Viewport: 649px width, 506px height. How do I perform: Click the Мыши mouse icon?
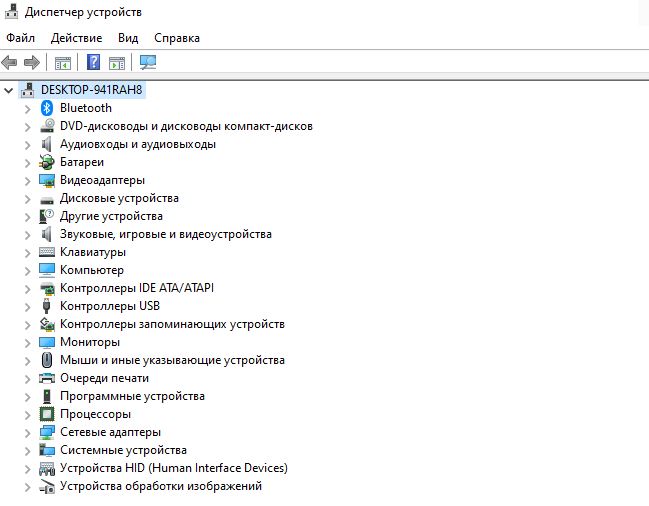[x=47, y=360]
